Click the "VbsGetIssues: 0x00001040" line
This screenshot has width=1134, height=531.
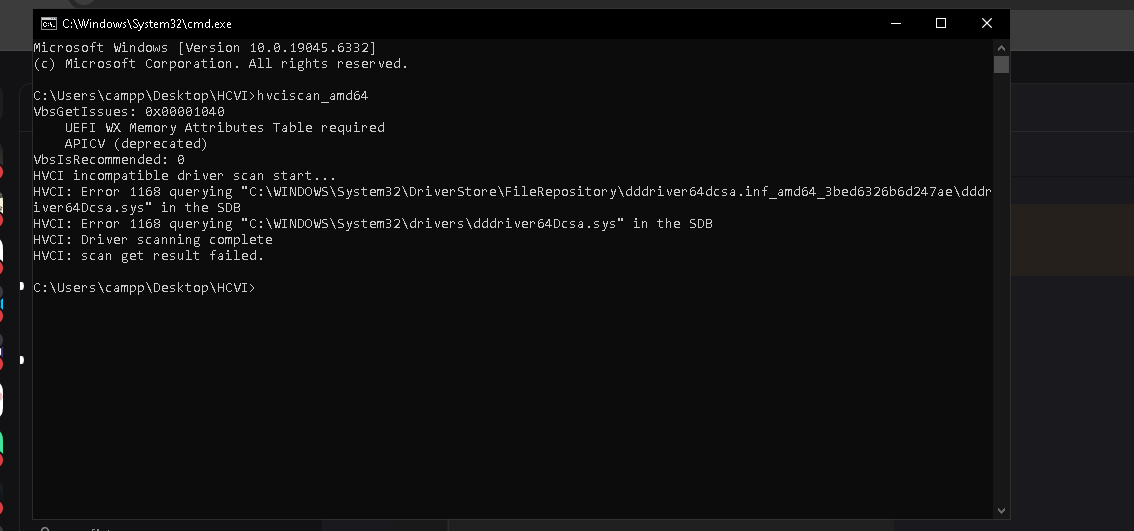(129, 112)
